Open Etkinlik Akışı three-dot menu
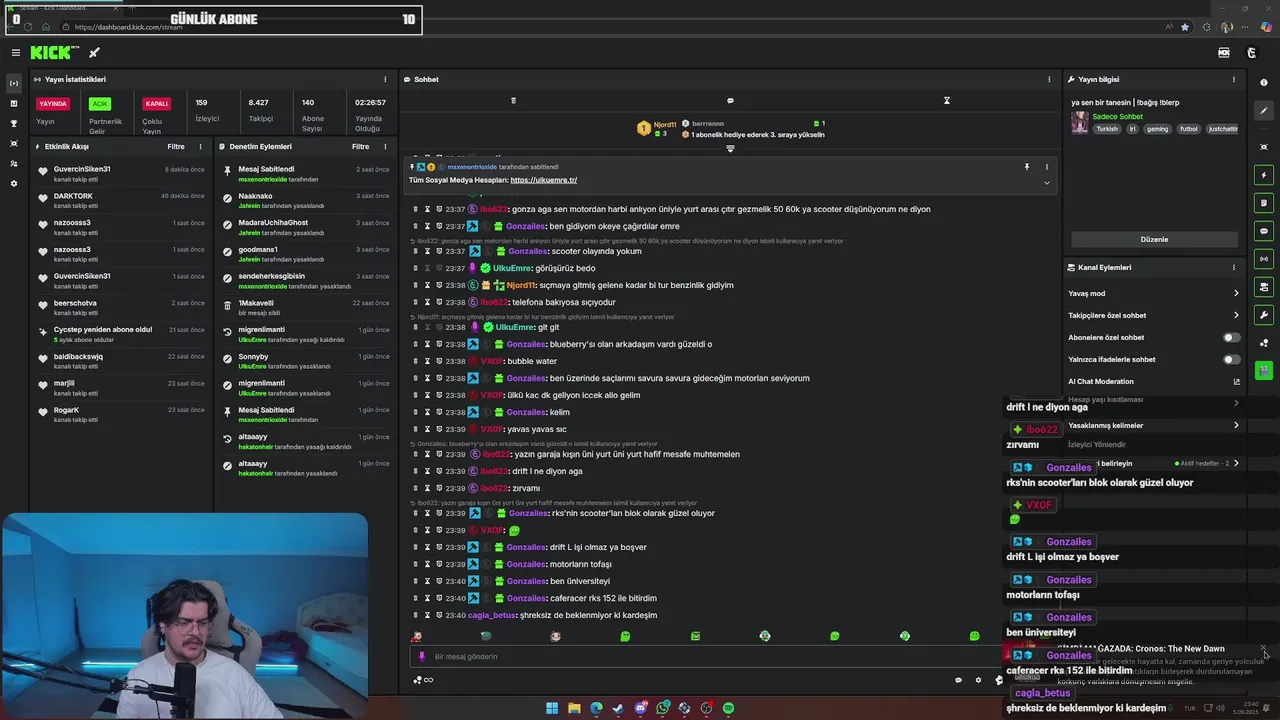Viewport: 1280px width, 720px height. tap(200, 146)
